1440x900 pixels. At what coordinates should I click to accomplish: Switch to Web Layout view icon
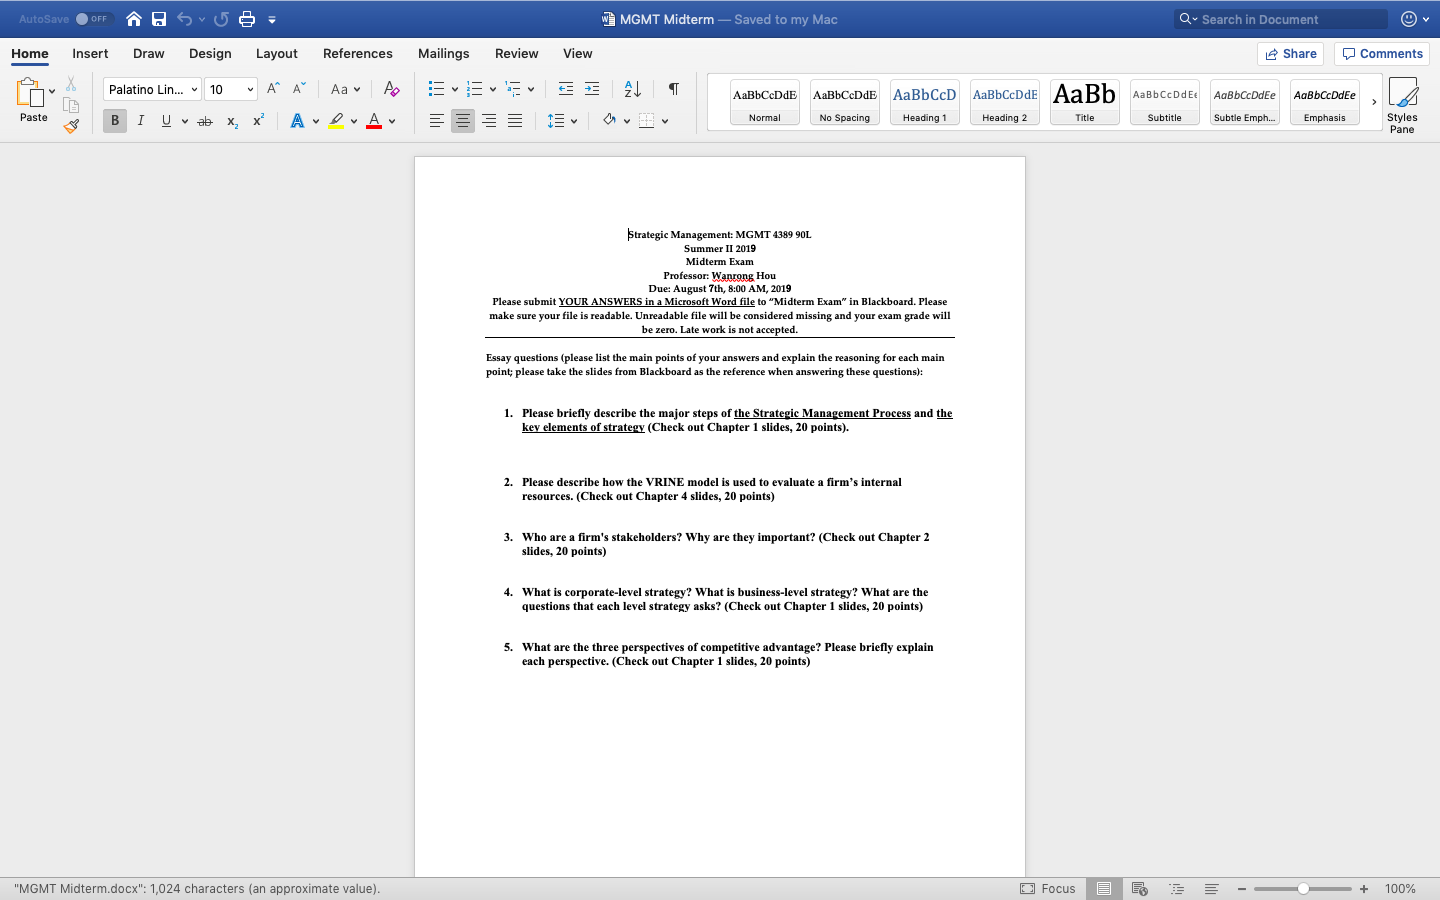pyautogui.click(x=1139, y=888)
